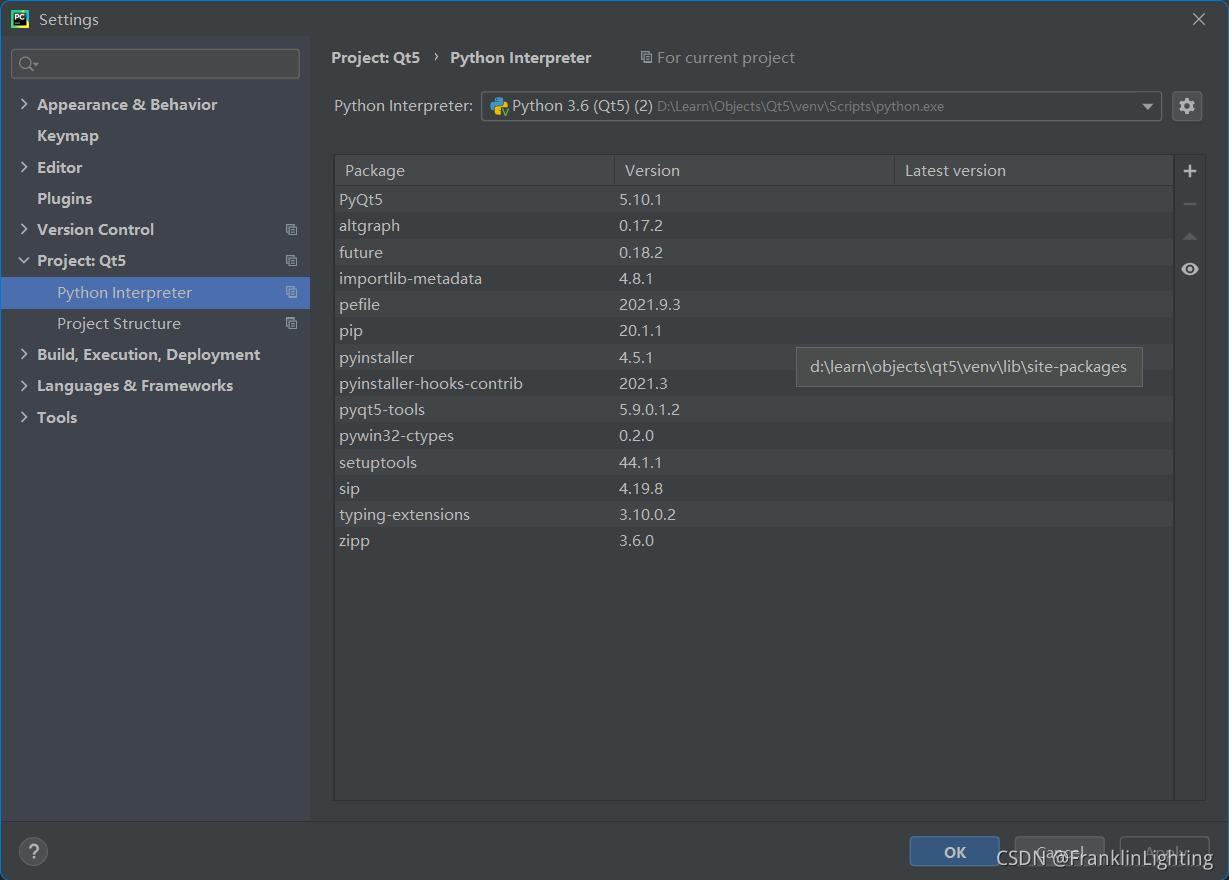
Task: Click Latest version column header
Action: coord(1033,171)
